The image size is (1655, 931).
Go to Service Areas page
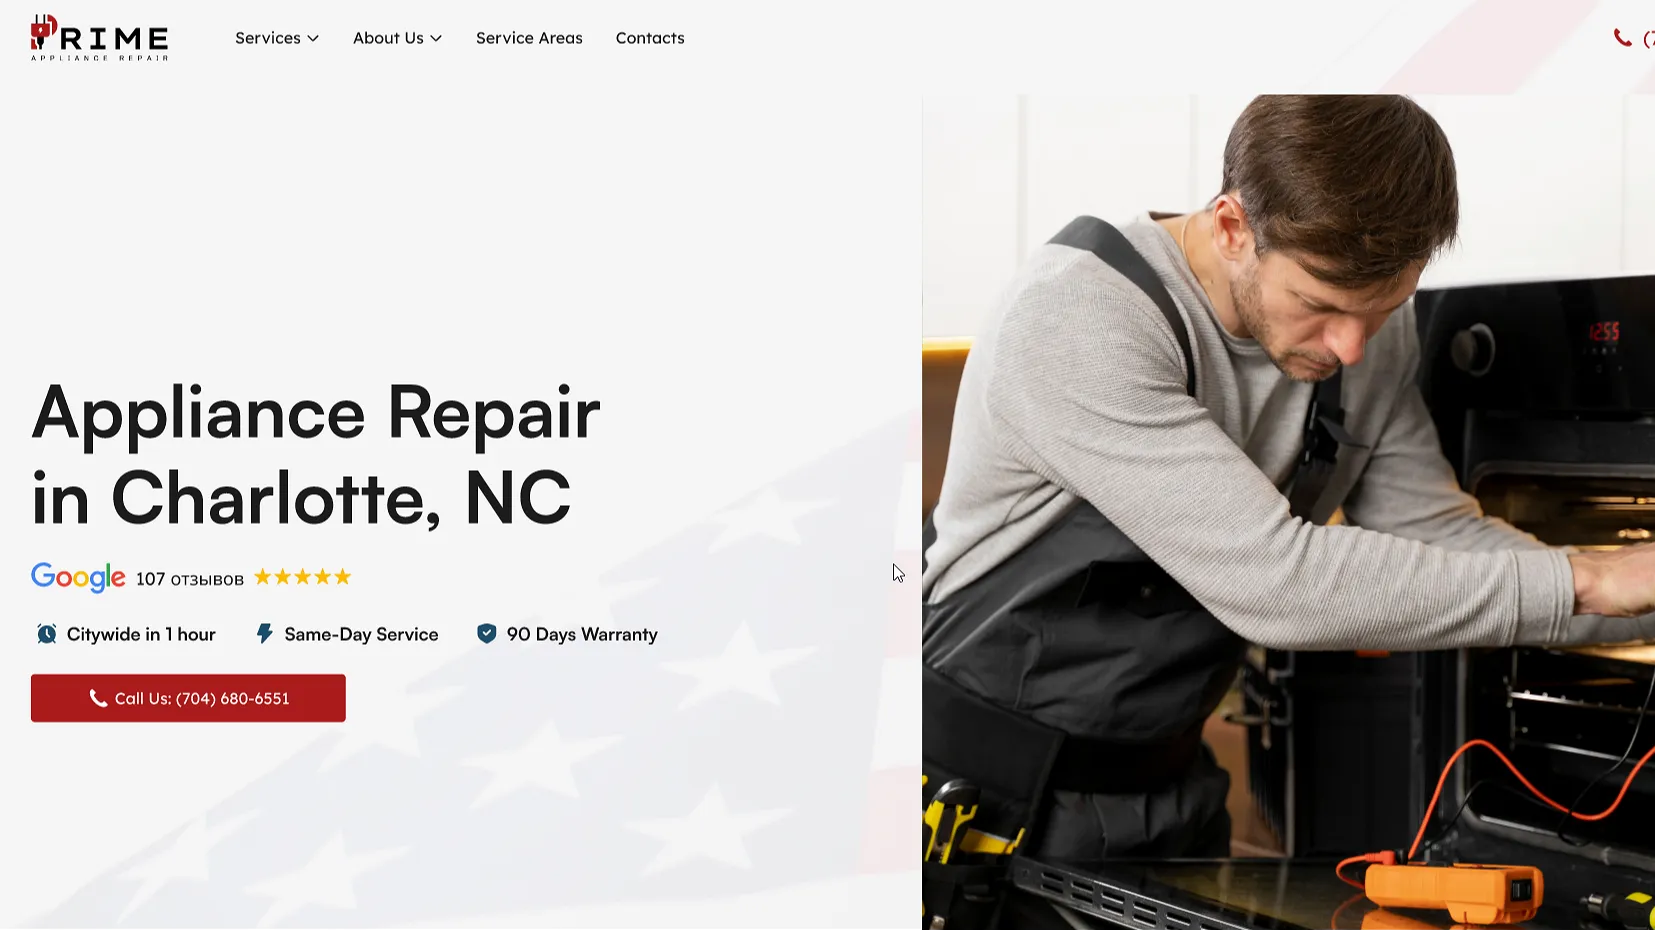tap(529, 38)
